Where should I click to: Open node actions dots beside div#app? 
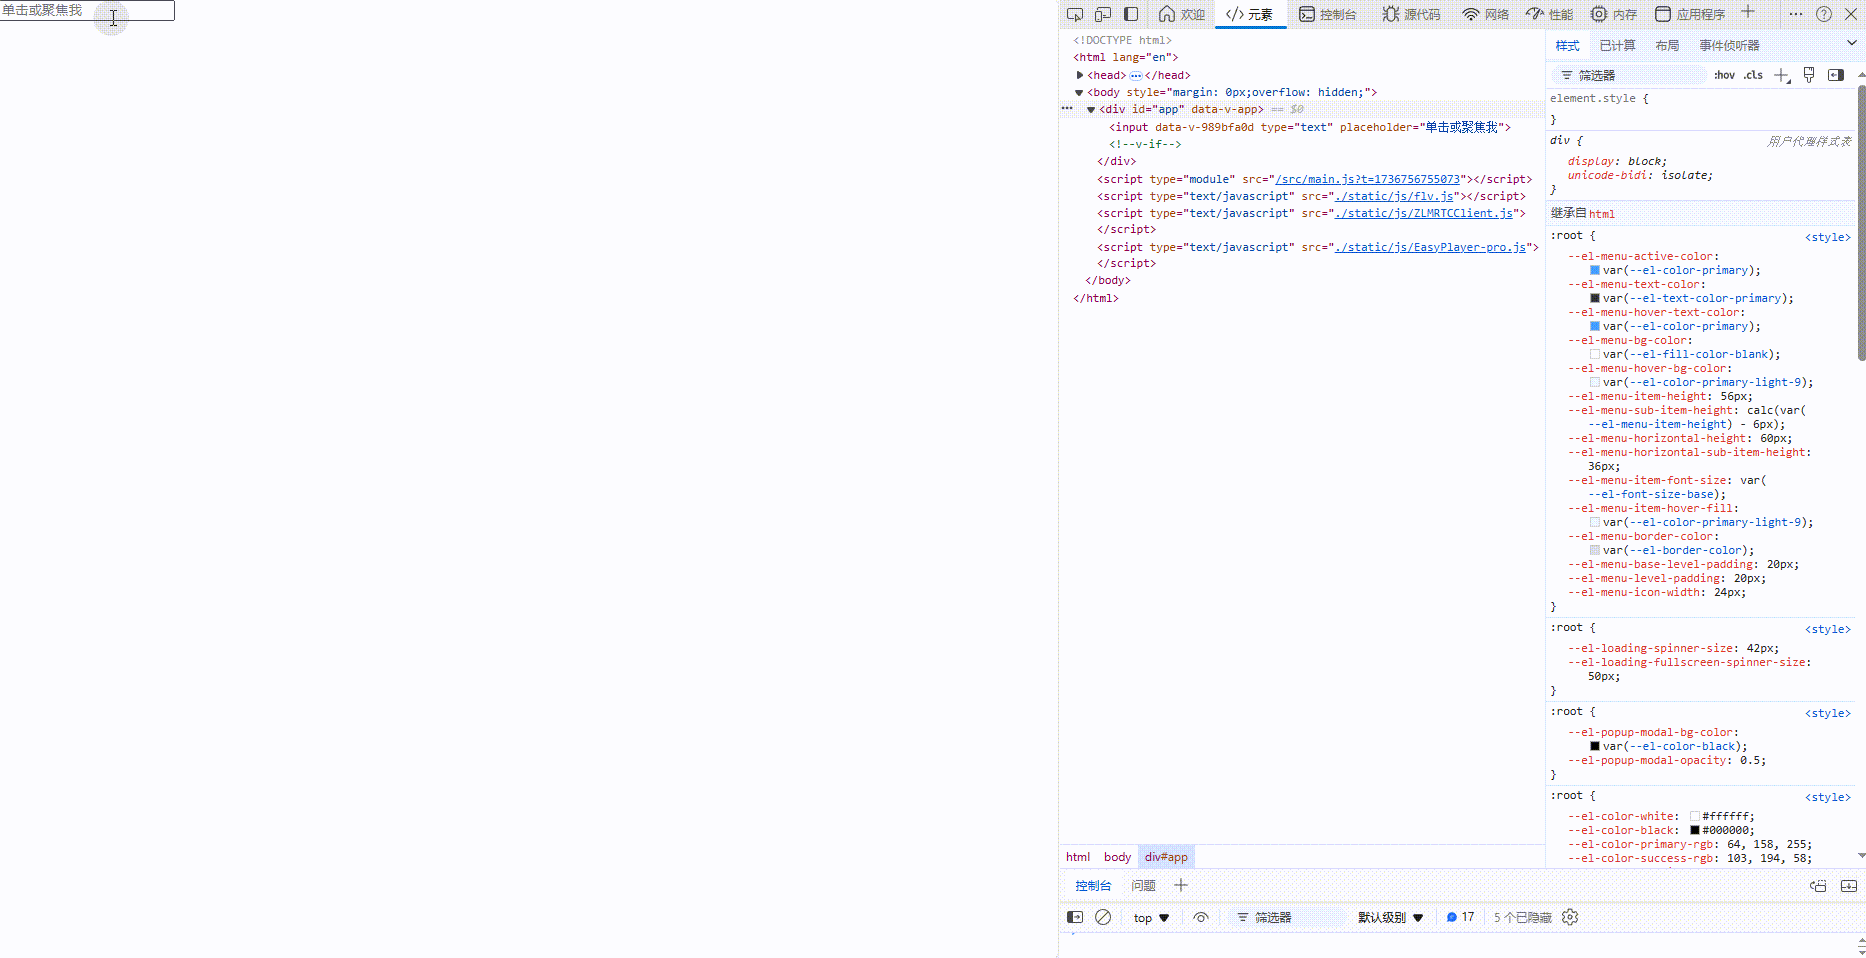coord(1067,109)
